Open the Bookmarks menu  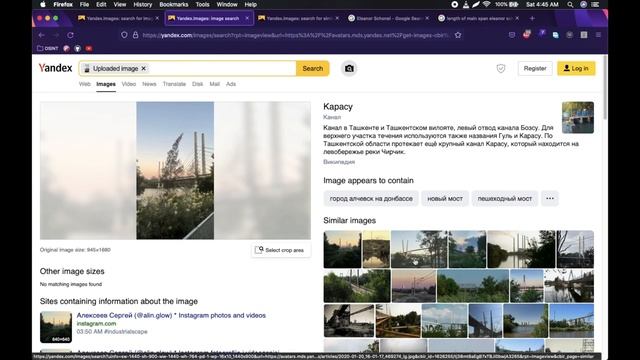tap(174, 4)
